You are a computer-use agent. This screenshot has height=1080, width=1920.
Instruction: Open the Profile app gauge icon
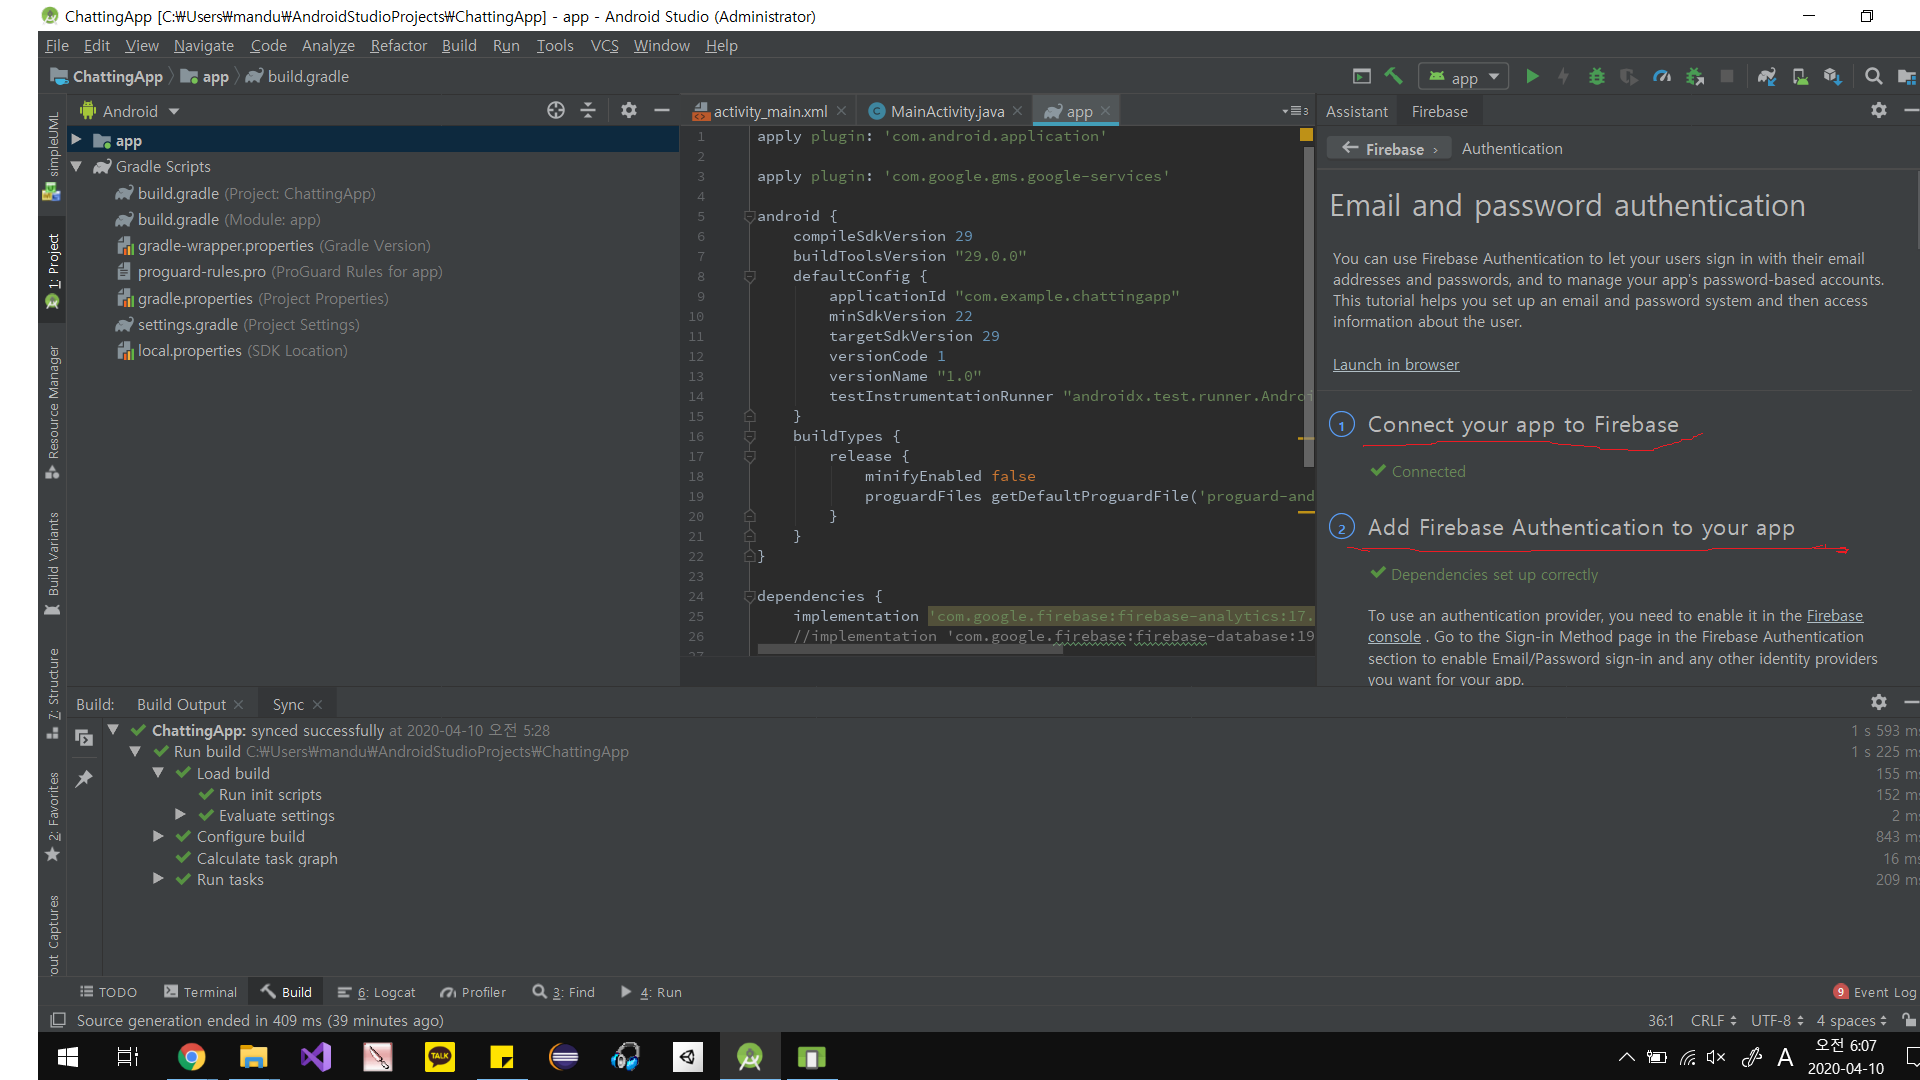(1662, 76)
